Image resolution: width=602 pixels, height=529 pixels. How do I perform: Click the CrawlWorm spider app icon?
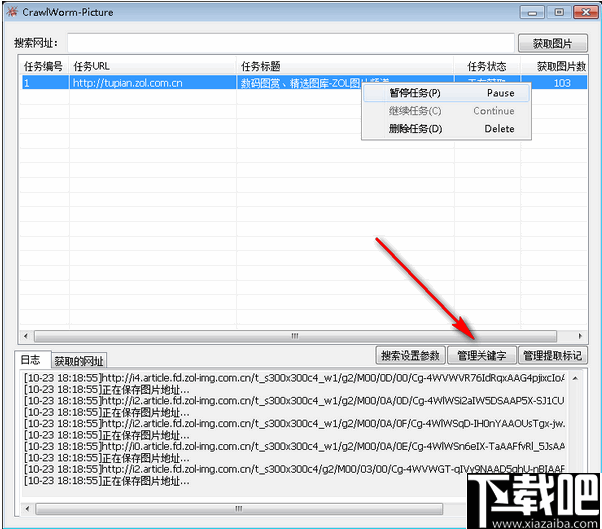pyautogui.click(x=12, y=12)
